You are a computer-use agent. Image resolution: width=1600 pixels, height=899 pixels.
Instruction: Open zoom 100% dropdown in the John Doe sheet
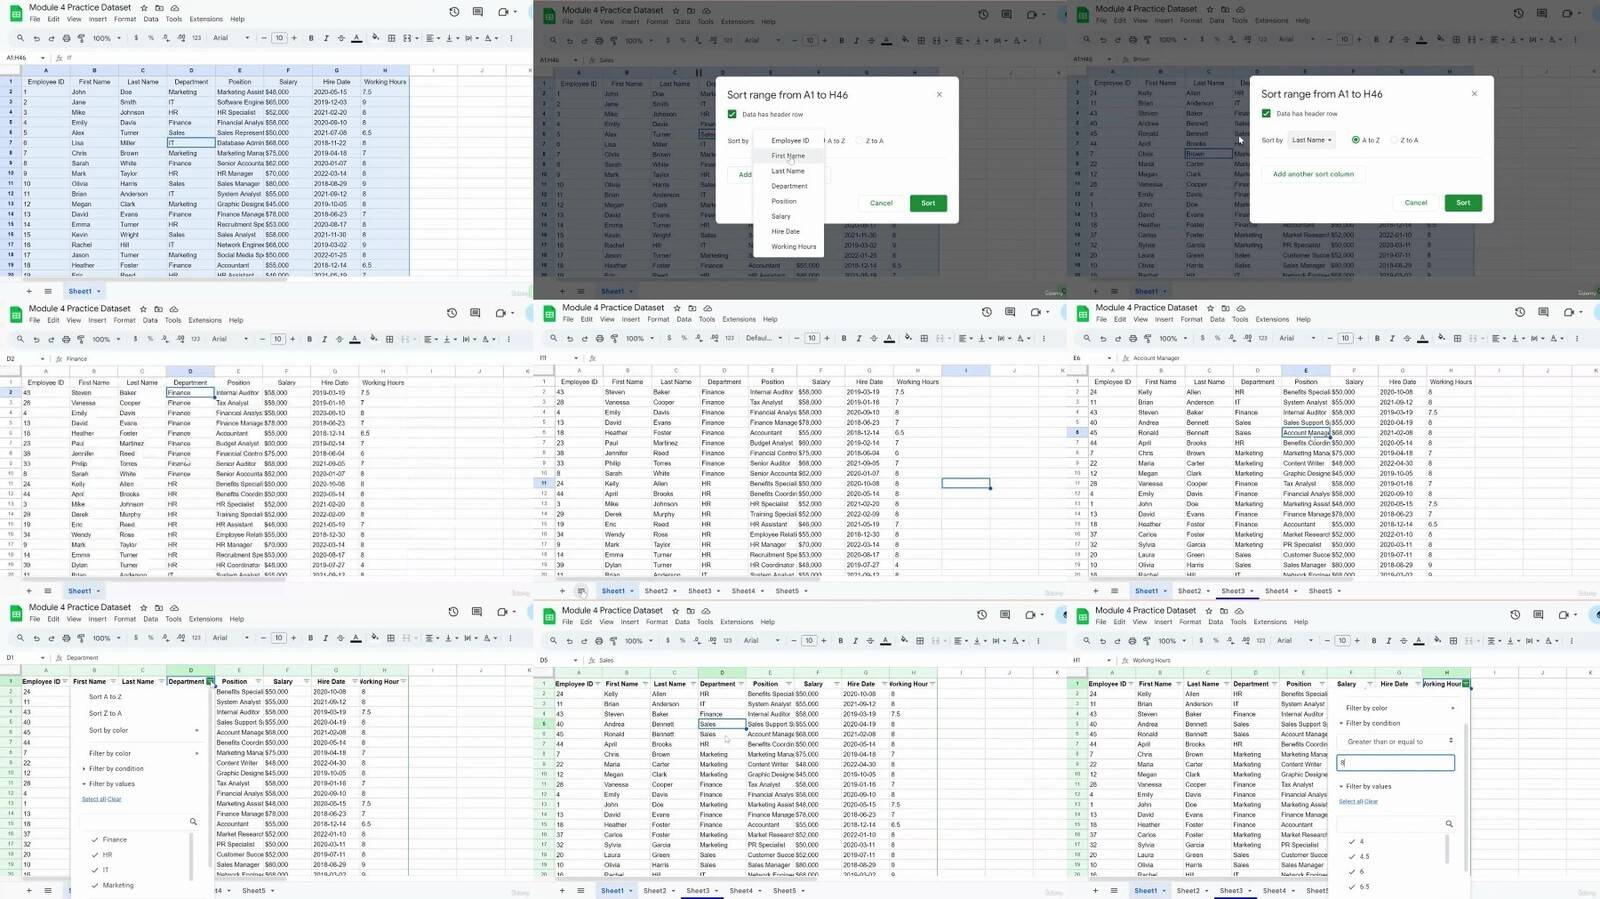[x=106, y=38]
